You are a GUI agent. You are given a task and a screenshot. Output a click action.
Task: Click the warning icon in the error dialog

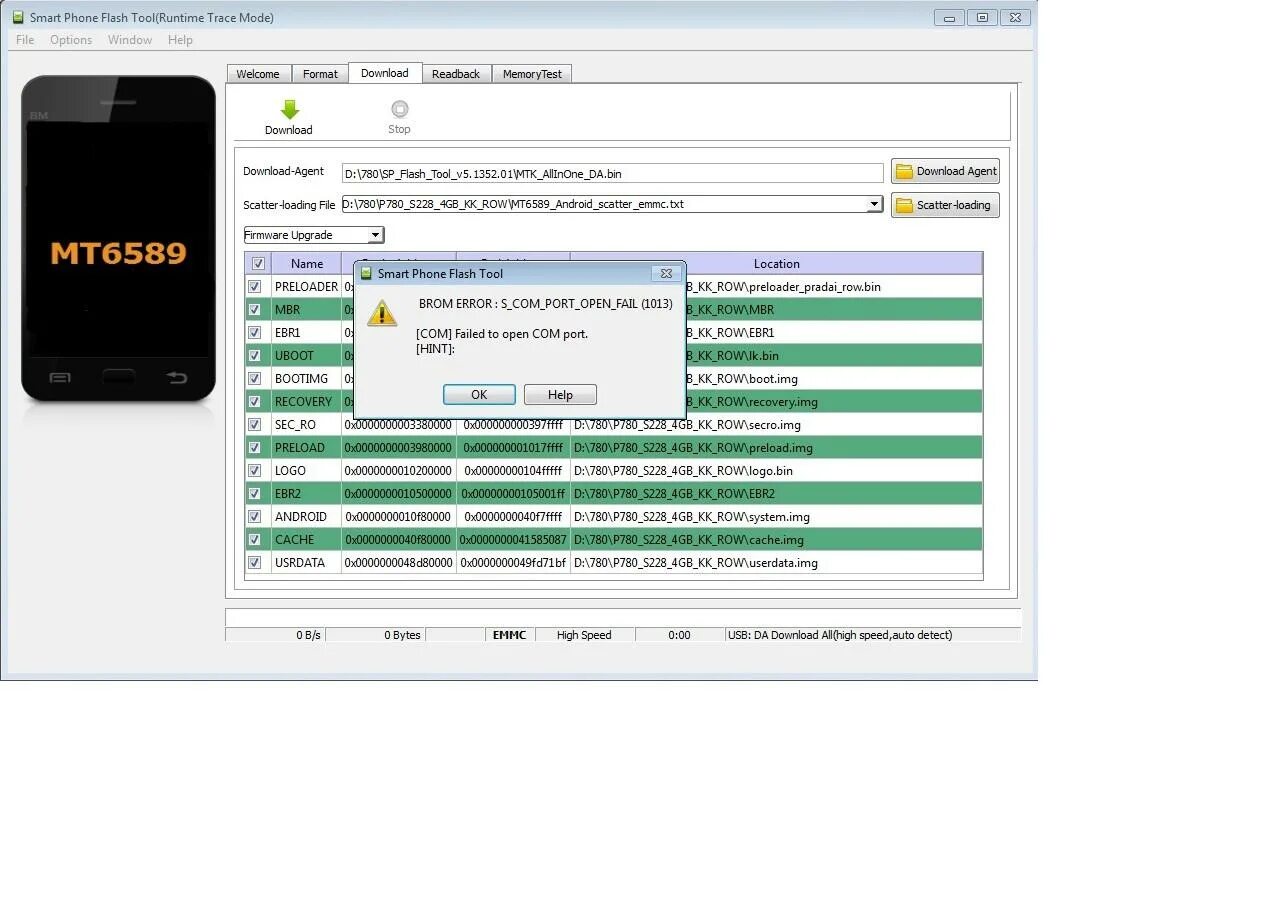point(381,313)
